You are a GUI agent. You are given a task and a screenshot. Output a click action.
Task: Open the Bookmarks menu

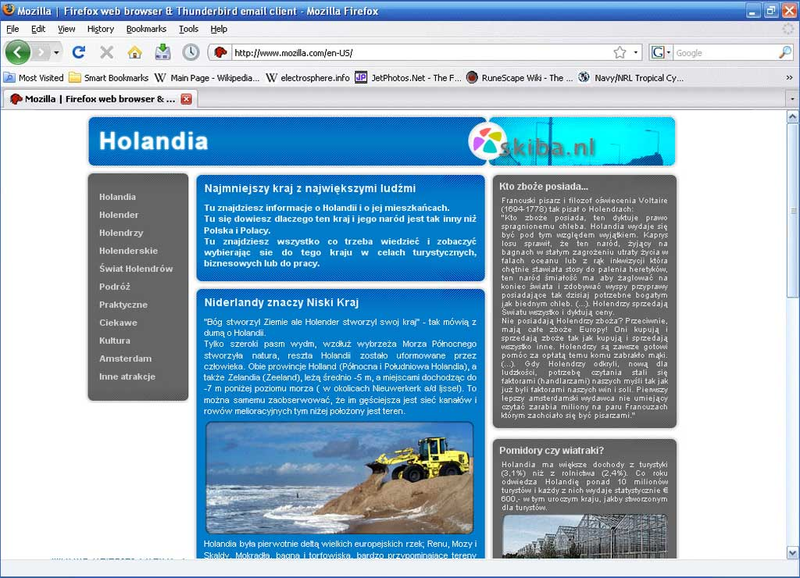(146, 29)
